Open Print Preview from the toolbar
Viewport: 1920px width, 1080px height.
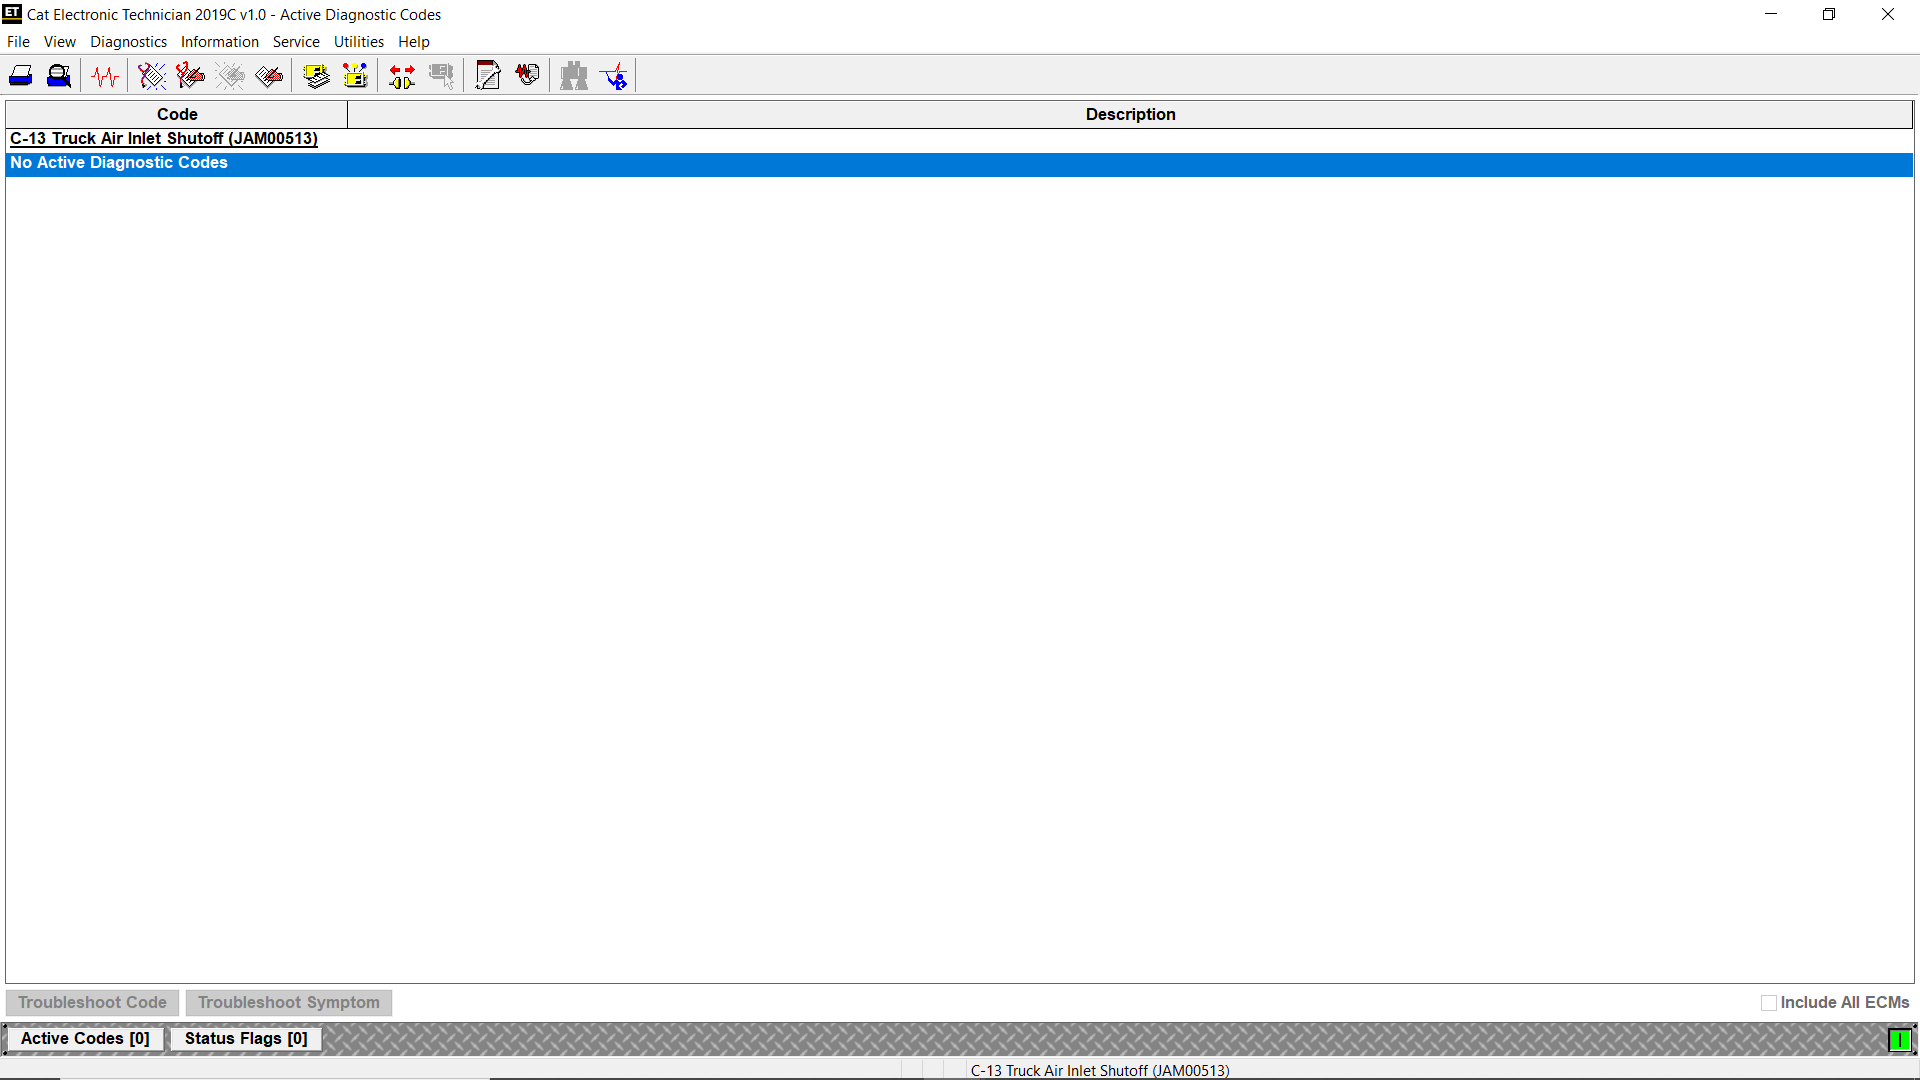click(59, 76)
